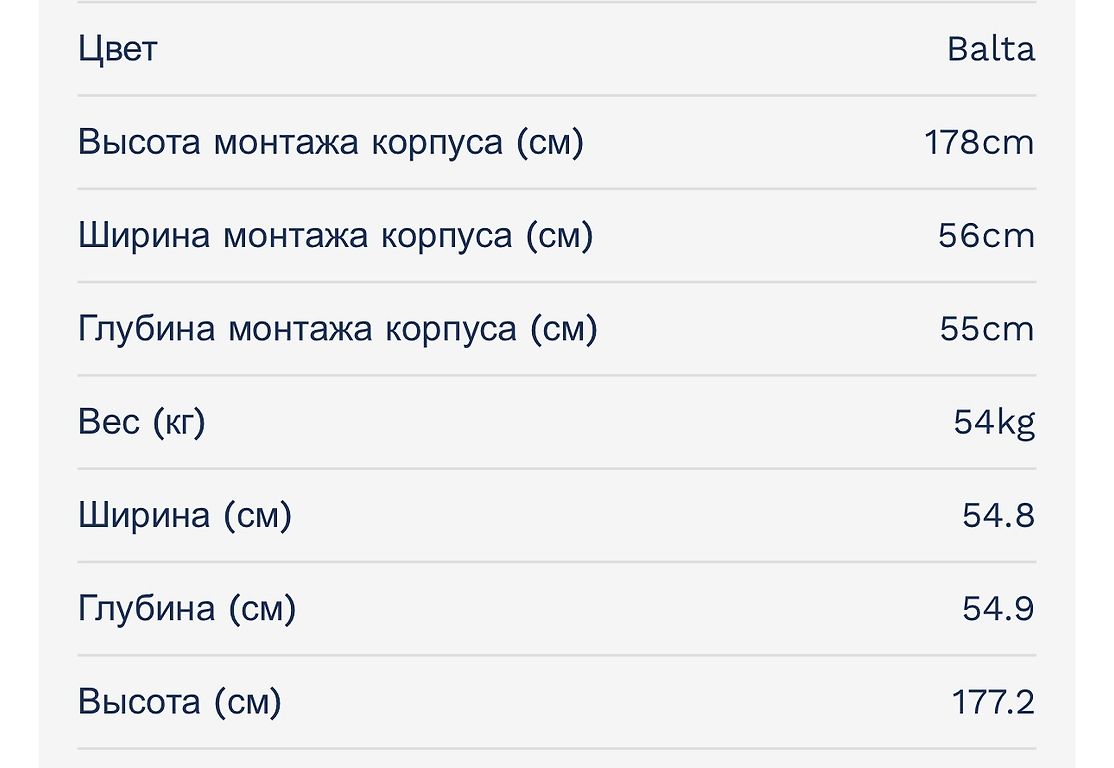Click the Глубина (см) label
The image size is (1114, 768).
187,608
